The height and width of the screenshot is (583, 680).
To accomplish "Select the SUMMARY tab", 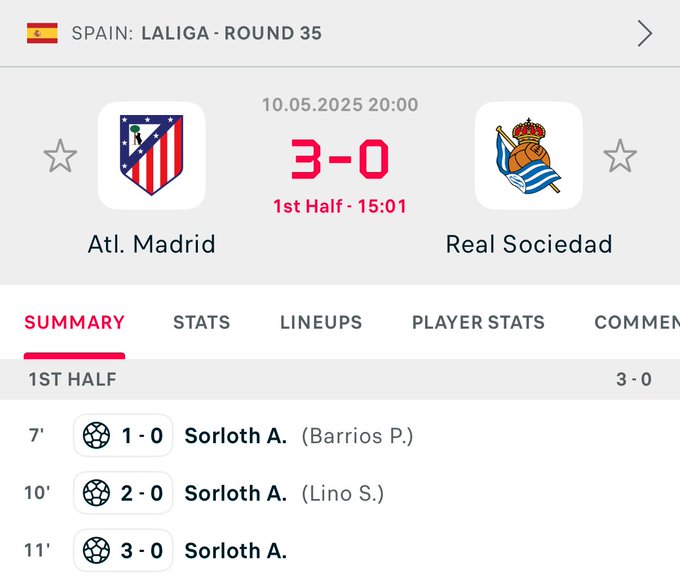I will point(75,322).
